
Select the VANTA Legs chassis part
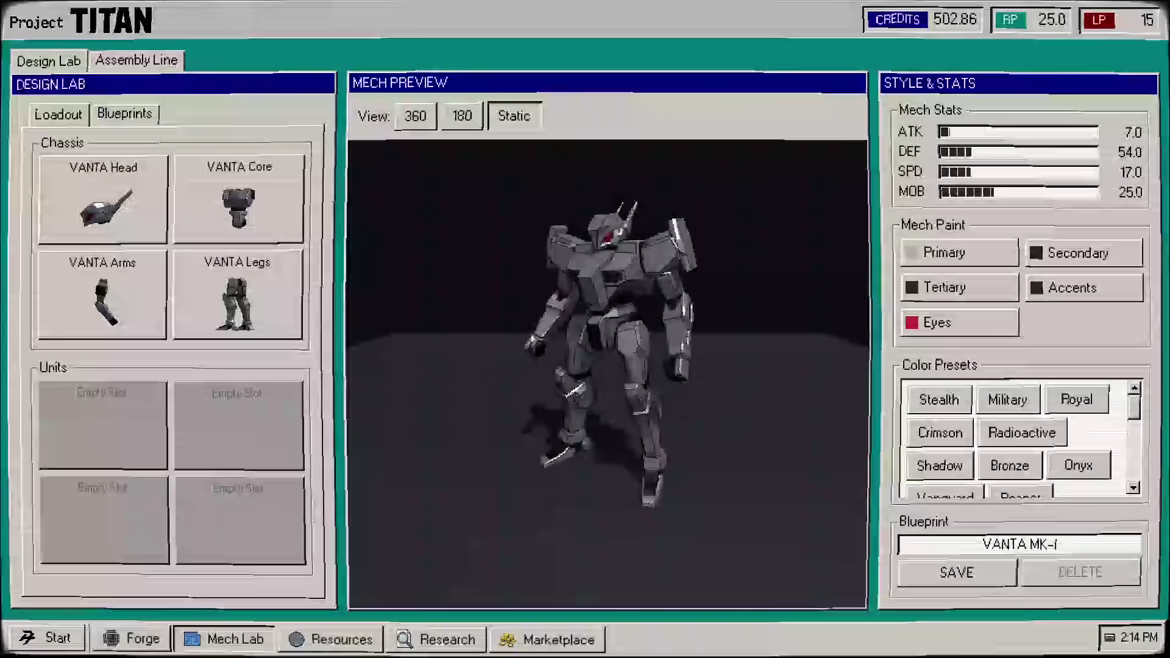pyautogui.click(x=239, y=294)
